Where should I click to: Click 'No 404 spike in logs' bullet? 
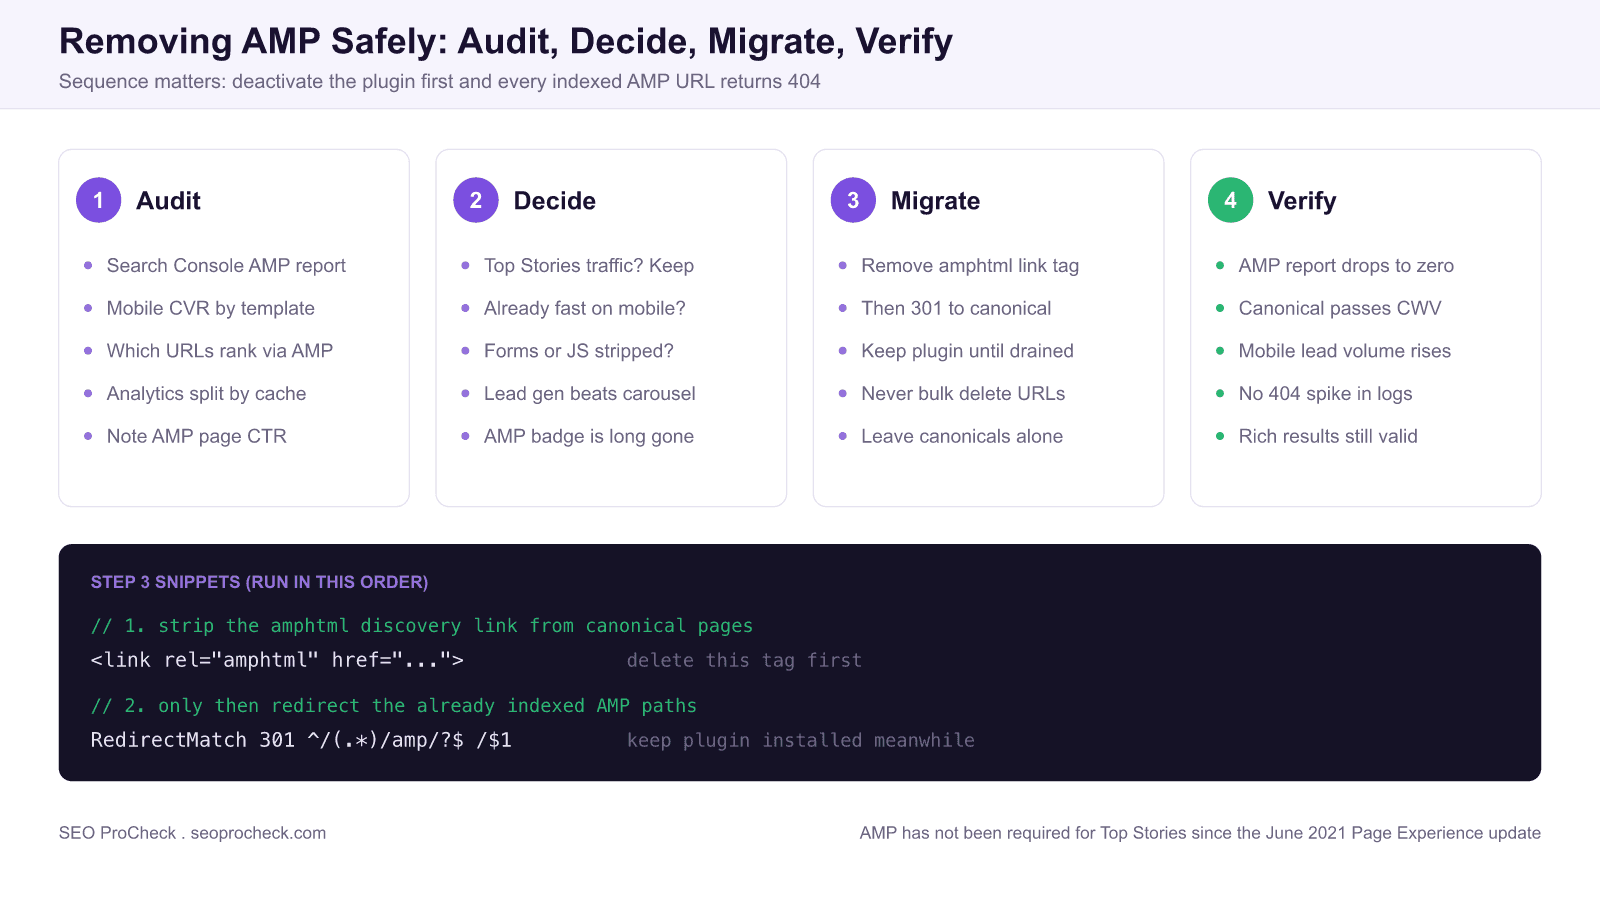pyautogui.click(x=1325, y=394)
